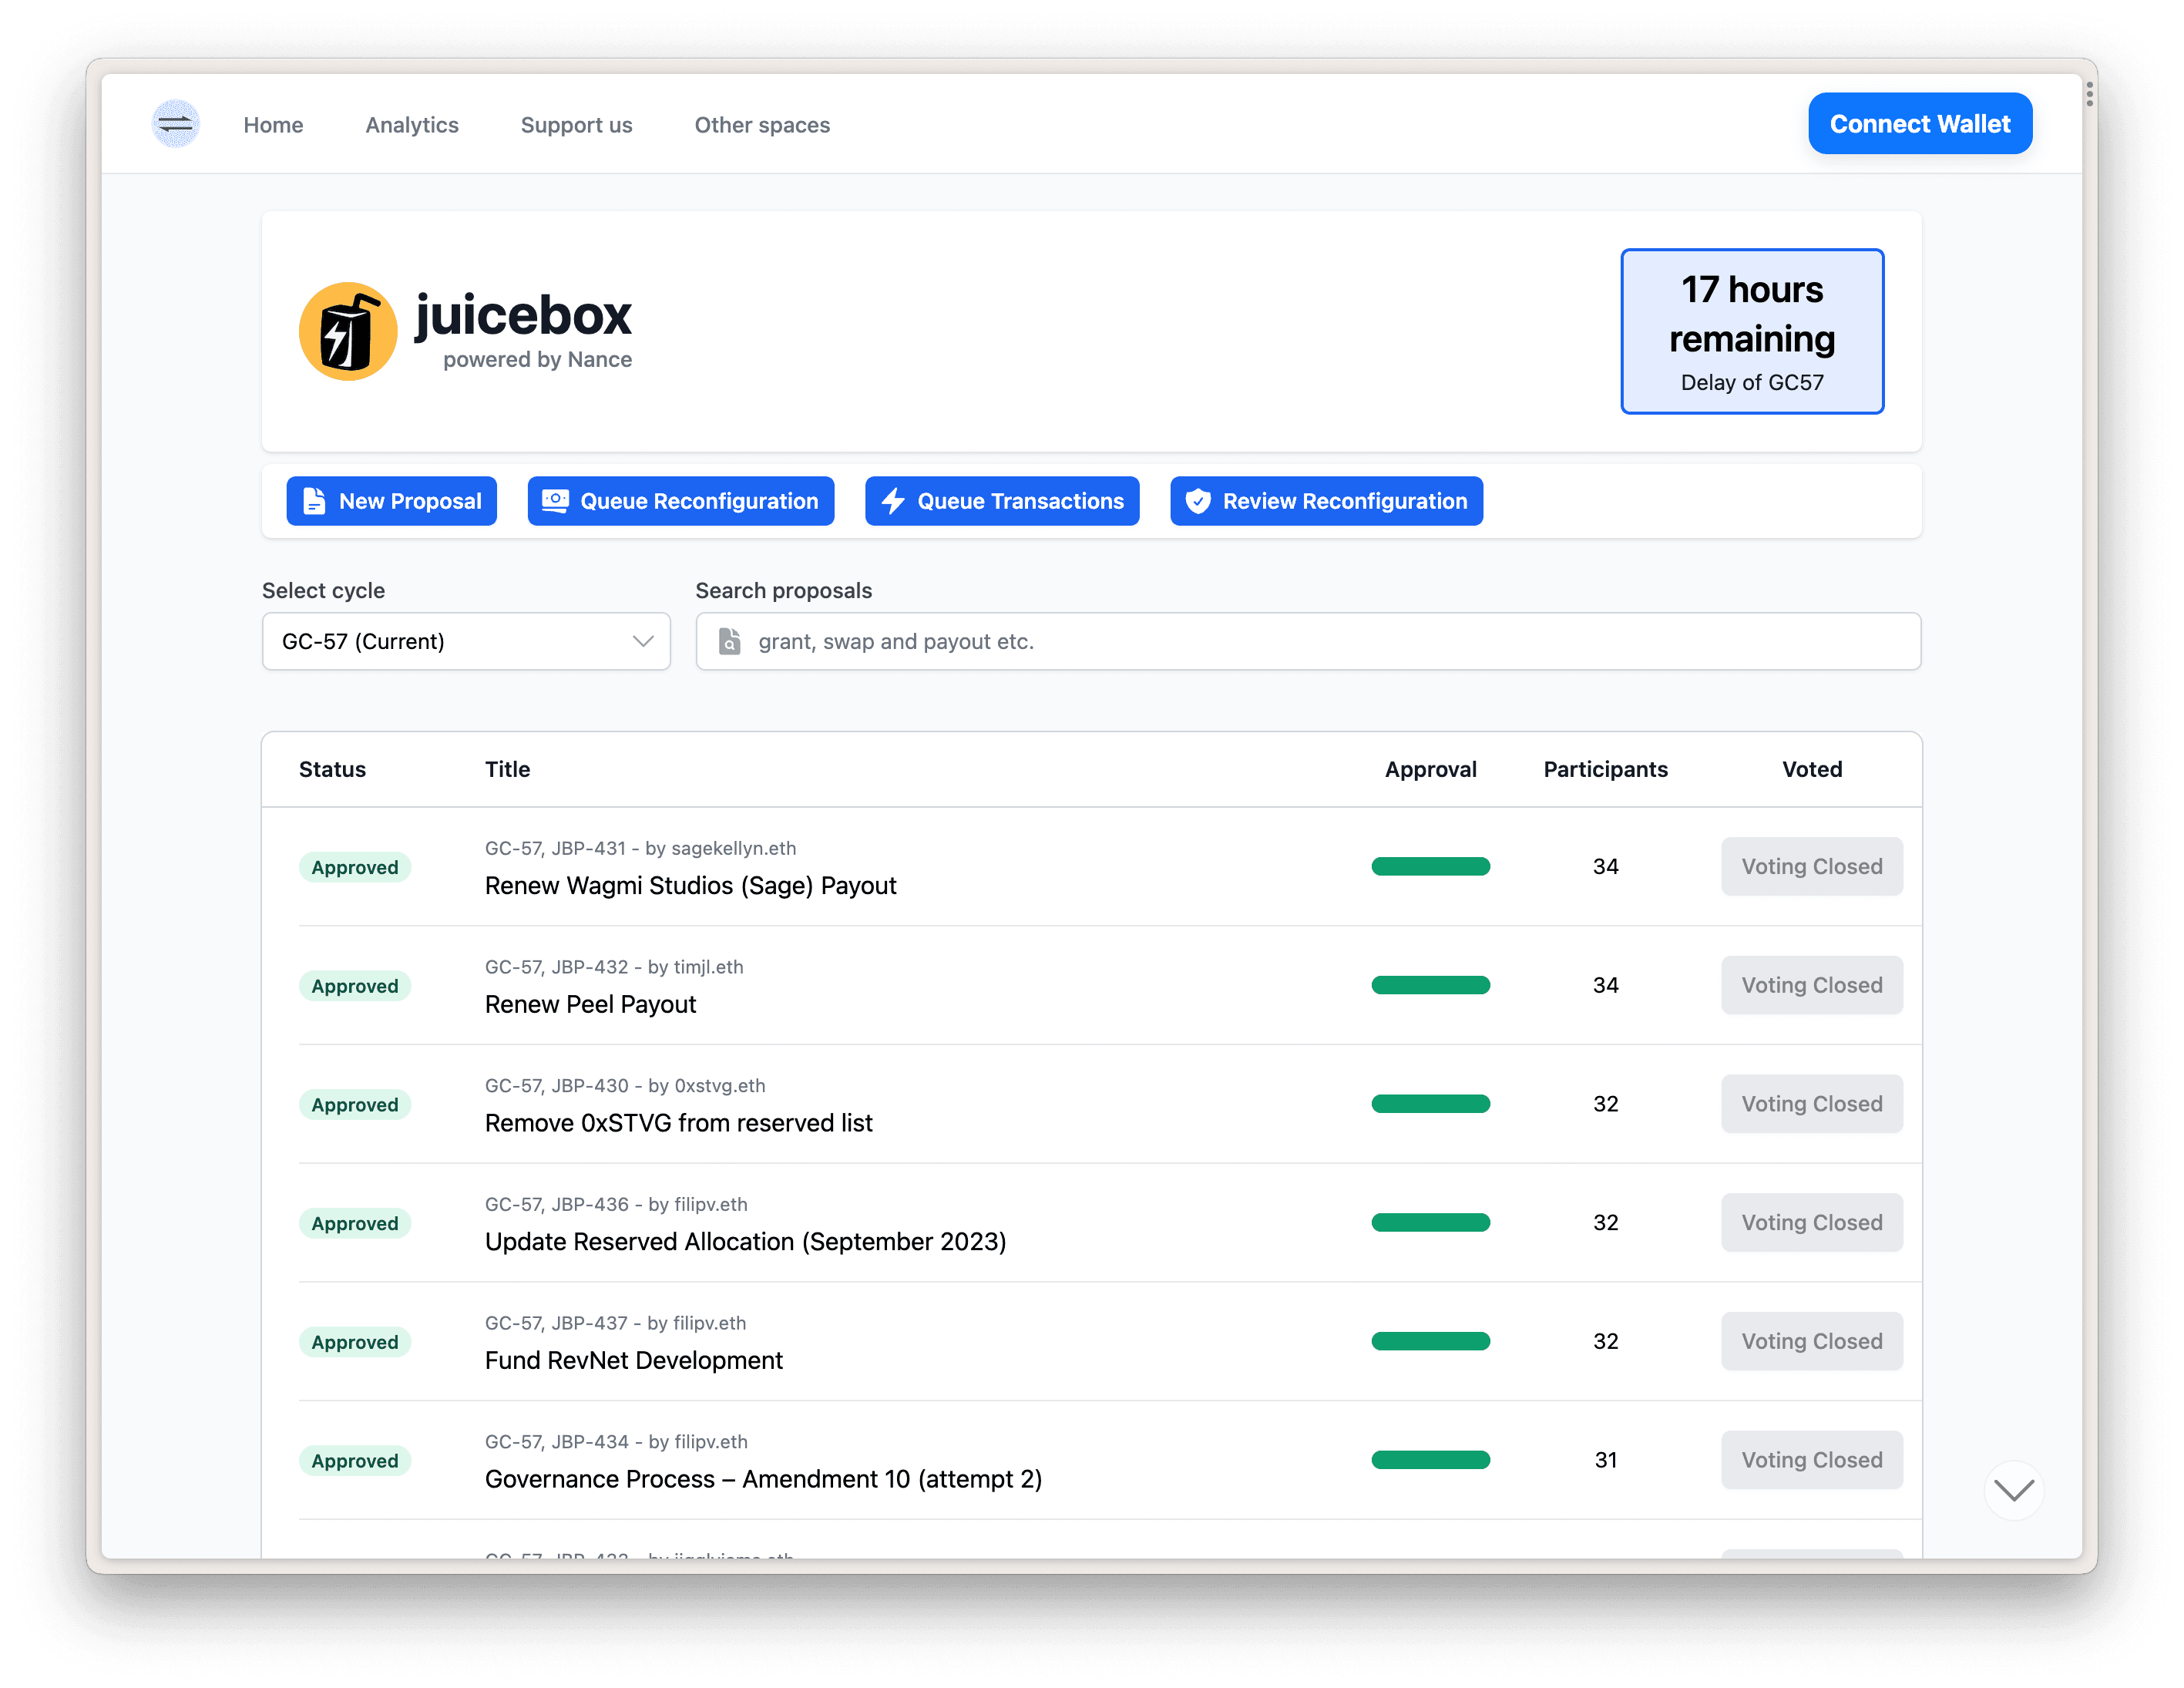Click the Juicebox logo icon
The height and width of the screenshot is (1688, 2184).
click(x=348, y=330)
